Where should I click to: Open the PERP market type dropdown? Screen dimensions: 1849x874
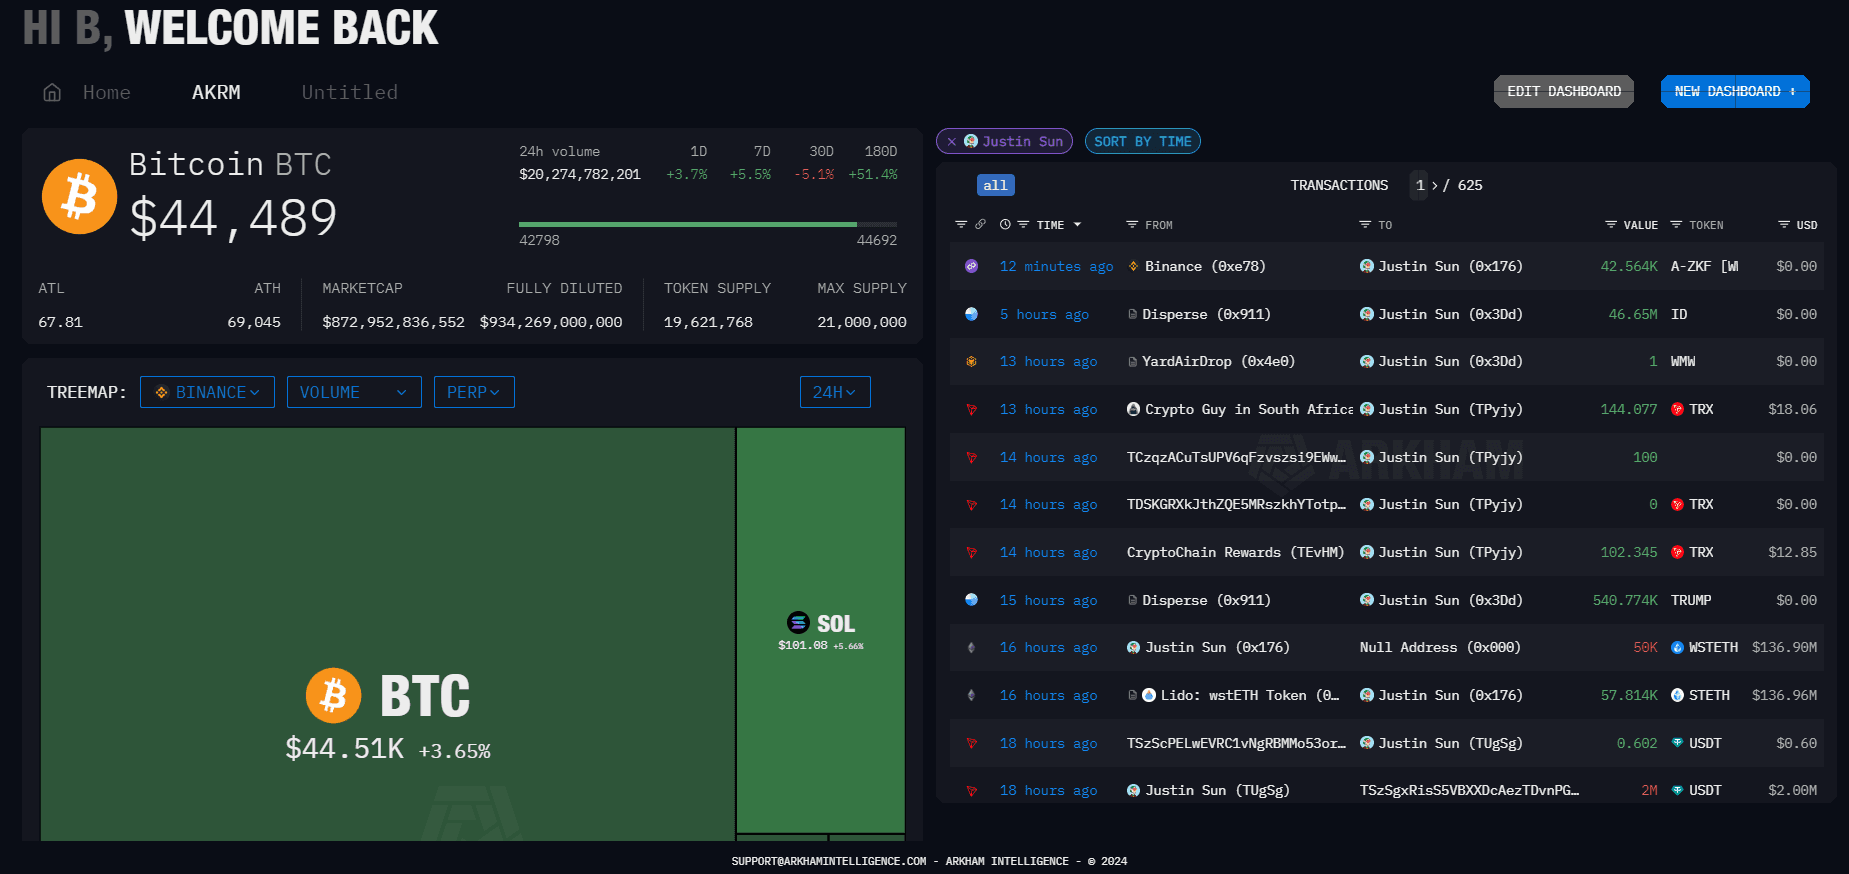[x=474, y=392]
